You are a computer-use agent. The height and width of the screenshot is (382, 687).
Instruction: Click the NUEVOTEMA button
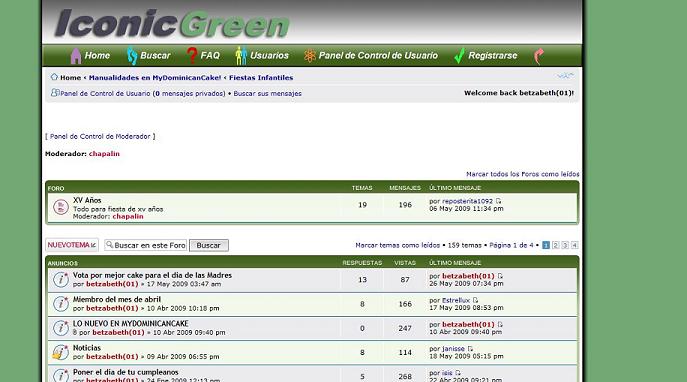coord(72,245)
